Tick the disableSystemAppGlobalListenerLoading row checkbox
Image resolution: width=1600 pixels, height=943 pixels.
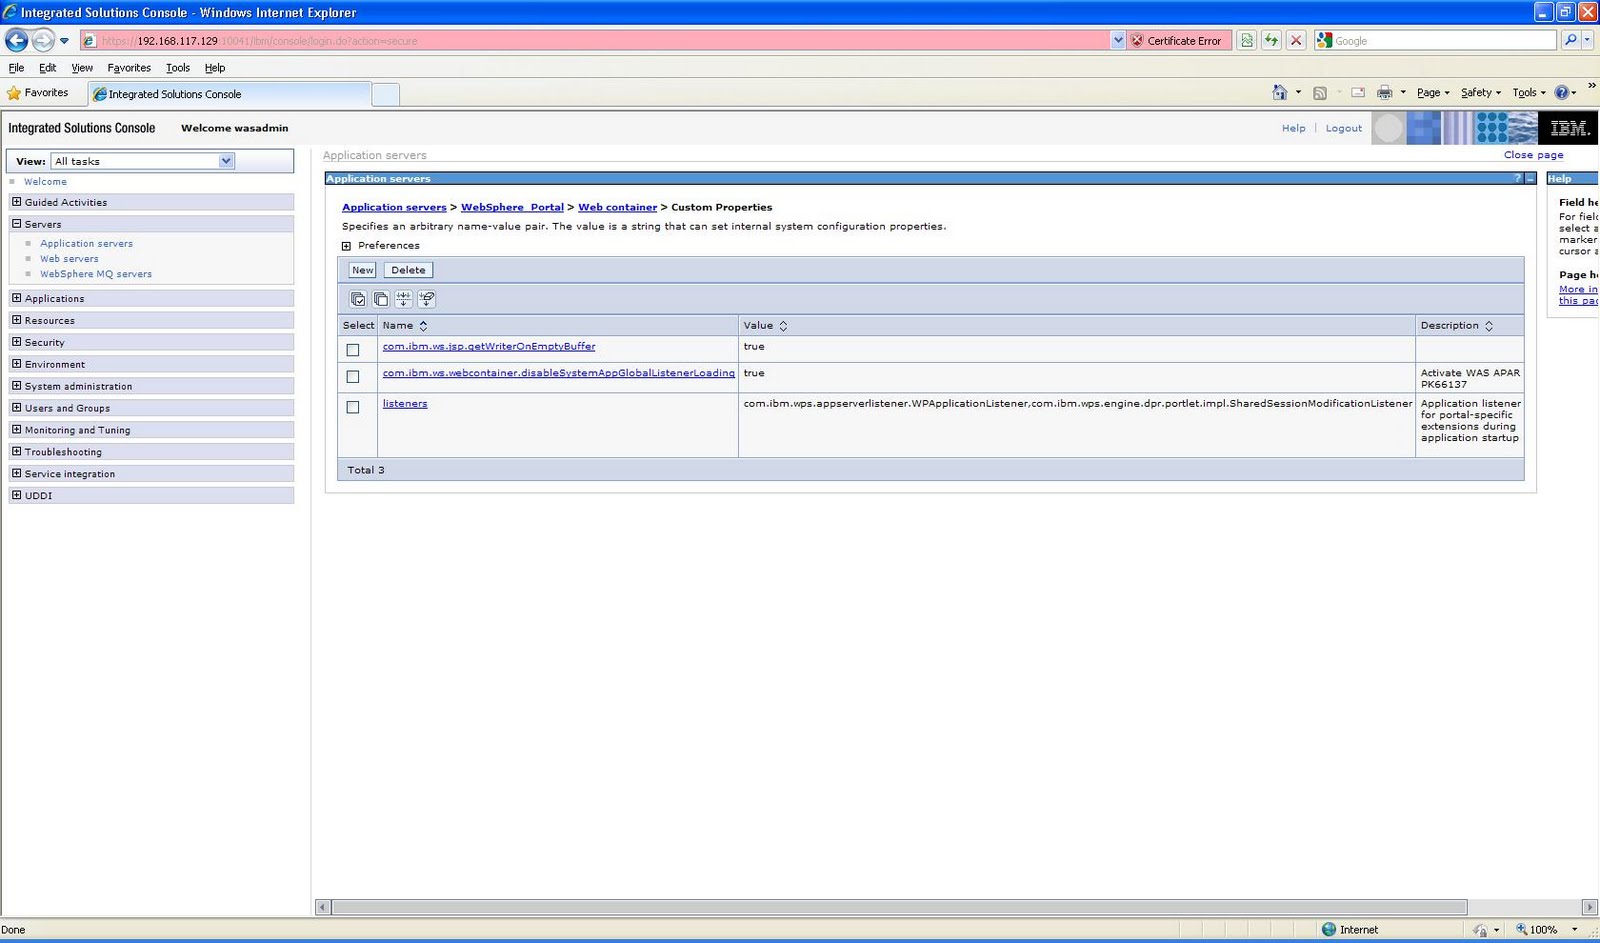[352, 377]
